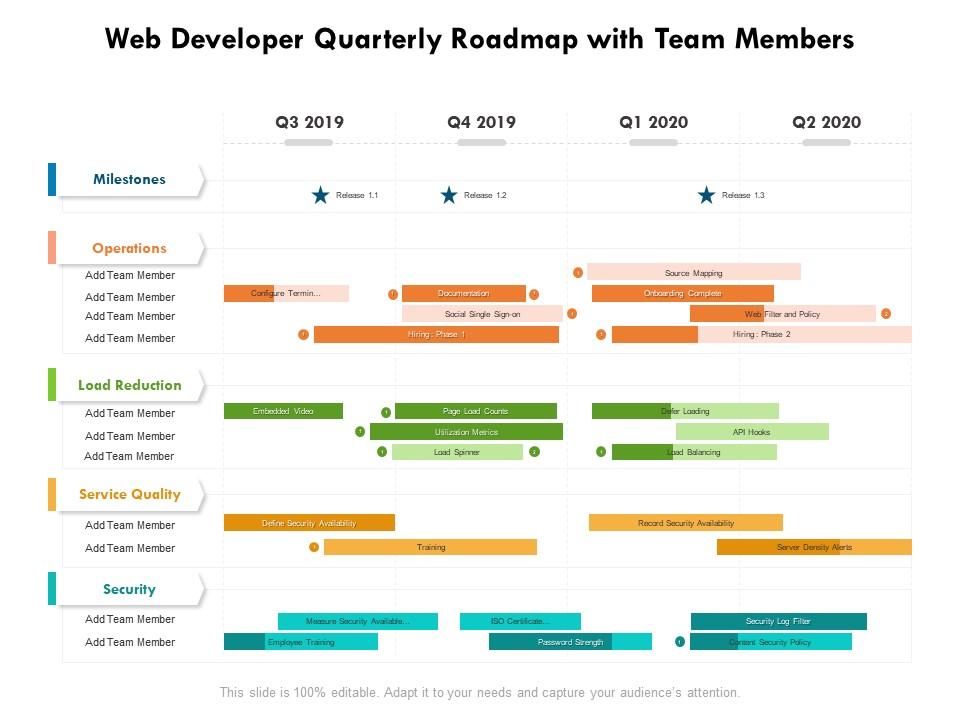Click the Q3 2019 quarter heading

pyautogui.click(x=309, y=122)
